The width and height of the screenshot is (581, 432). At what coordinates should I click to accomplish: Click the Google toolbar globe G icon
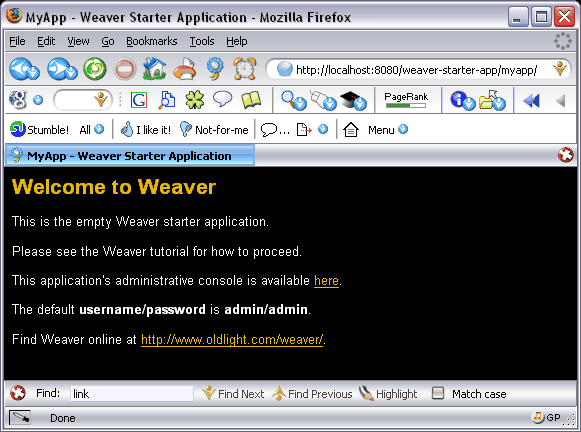18,100
